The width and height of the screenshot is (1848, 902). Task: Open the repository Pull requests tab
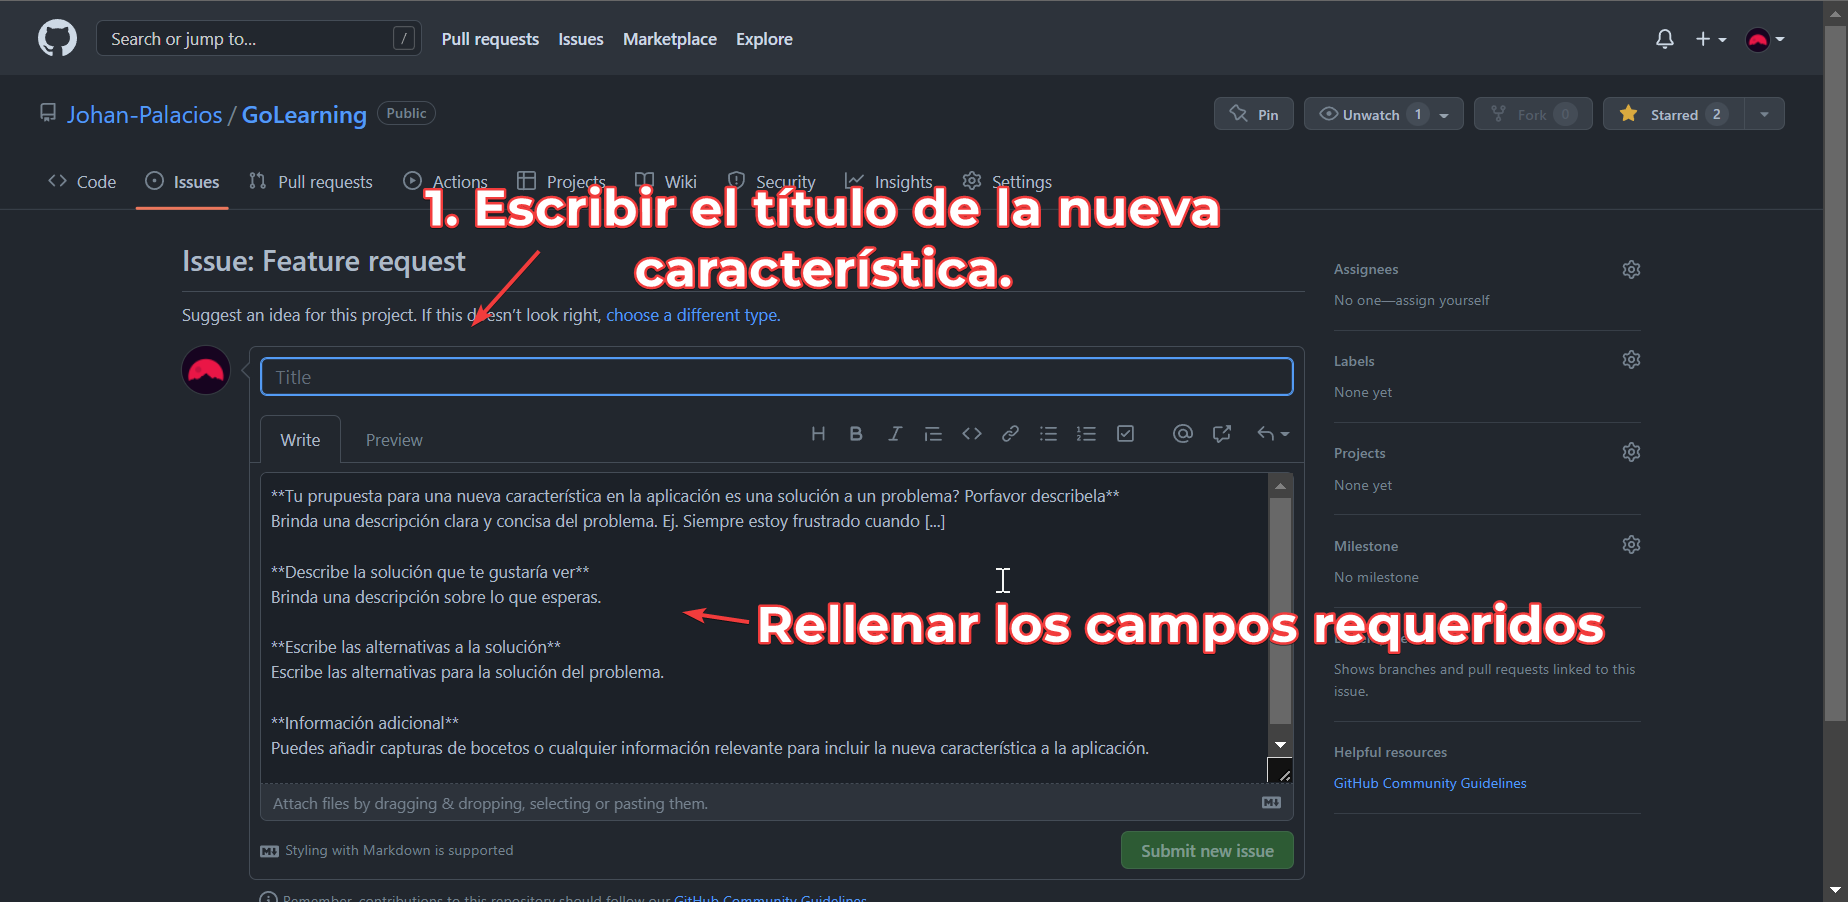311,182
